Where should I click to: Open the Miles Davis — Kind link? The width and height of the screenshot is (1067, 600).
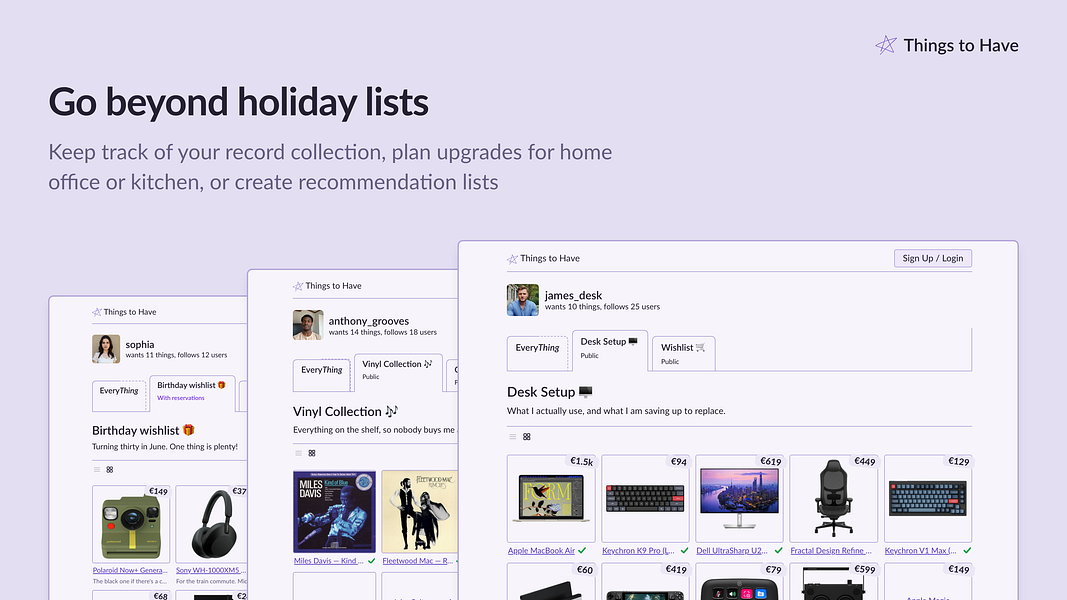click(329, 561)
